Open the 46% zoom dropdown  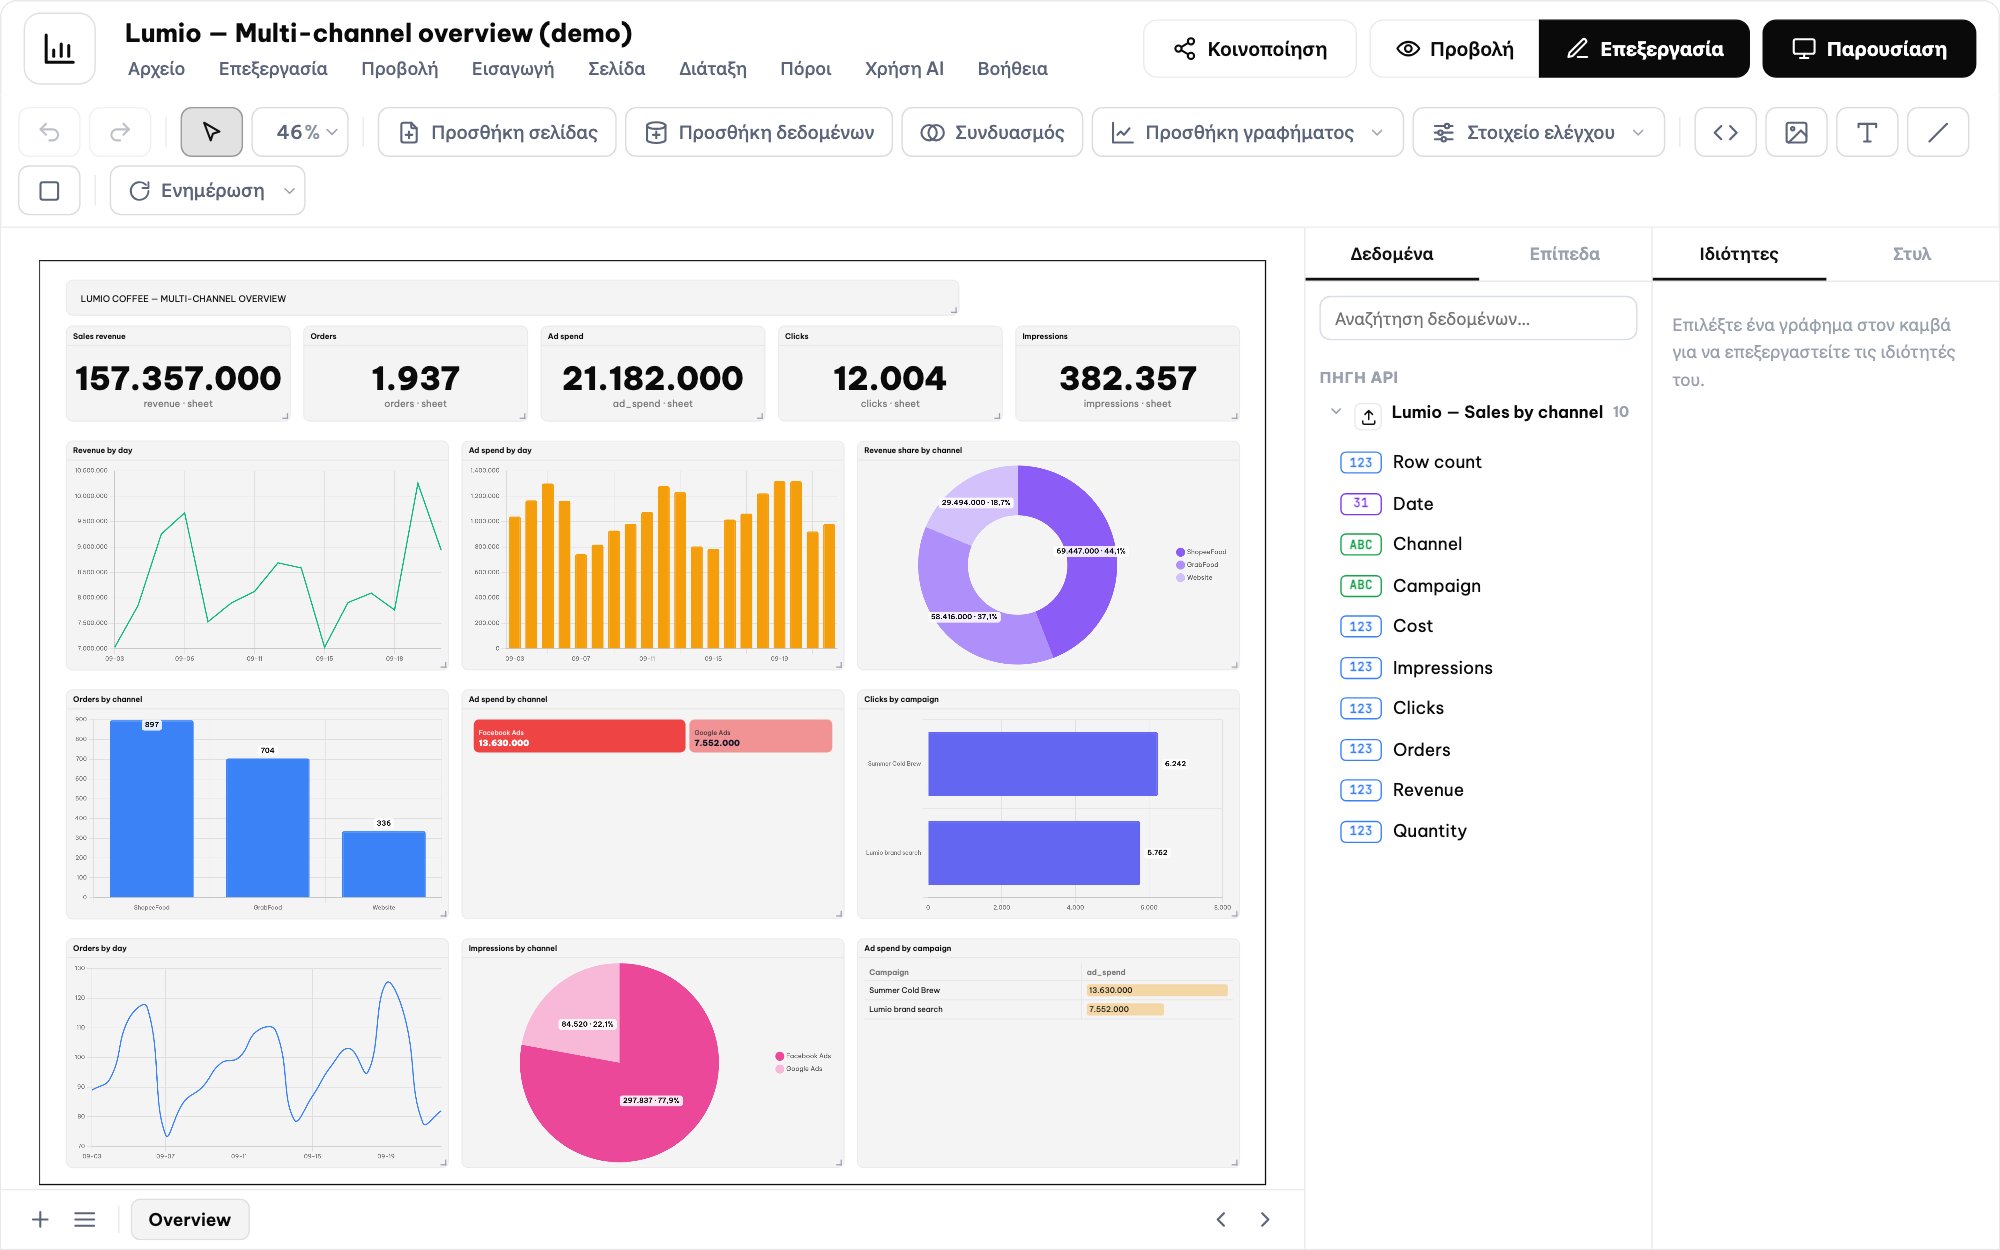(300, 132)
